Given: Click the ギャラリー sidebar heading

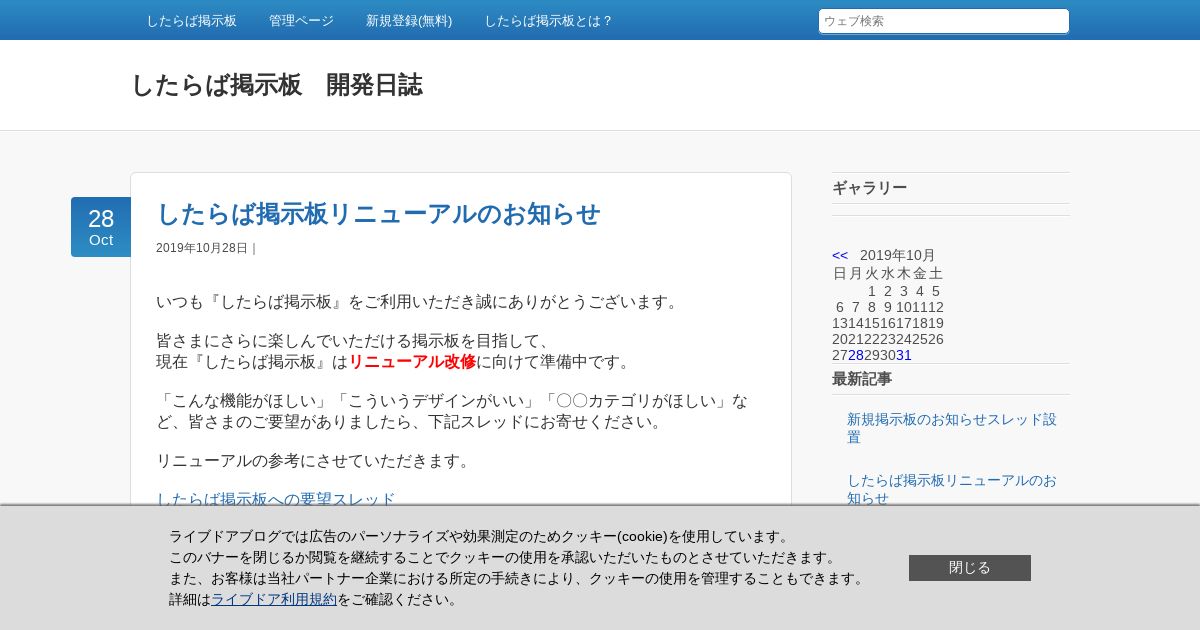Looking at the screenshot, I should pyautogui.click(x=870, y=188).
